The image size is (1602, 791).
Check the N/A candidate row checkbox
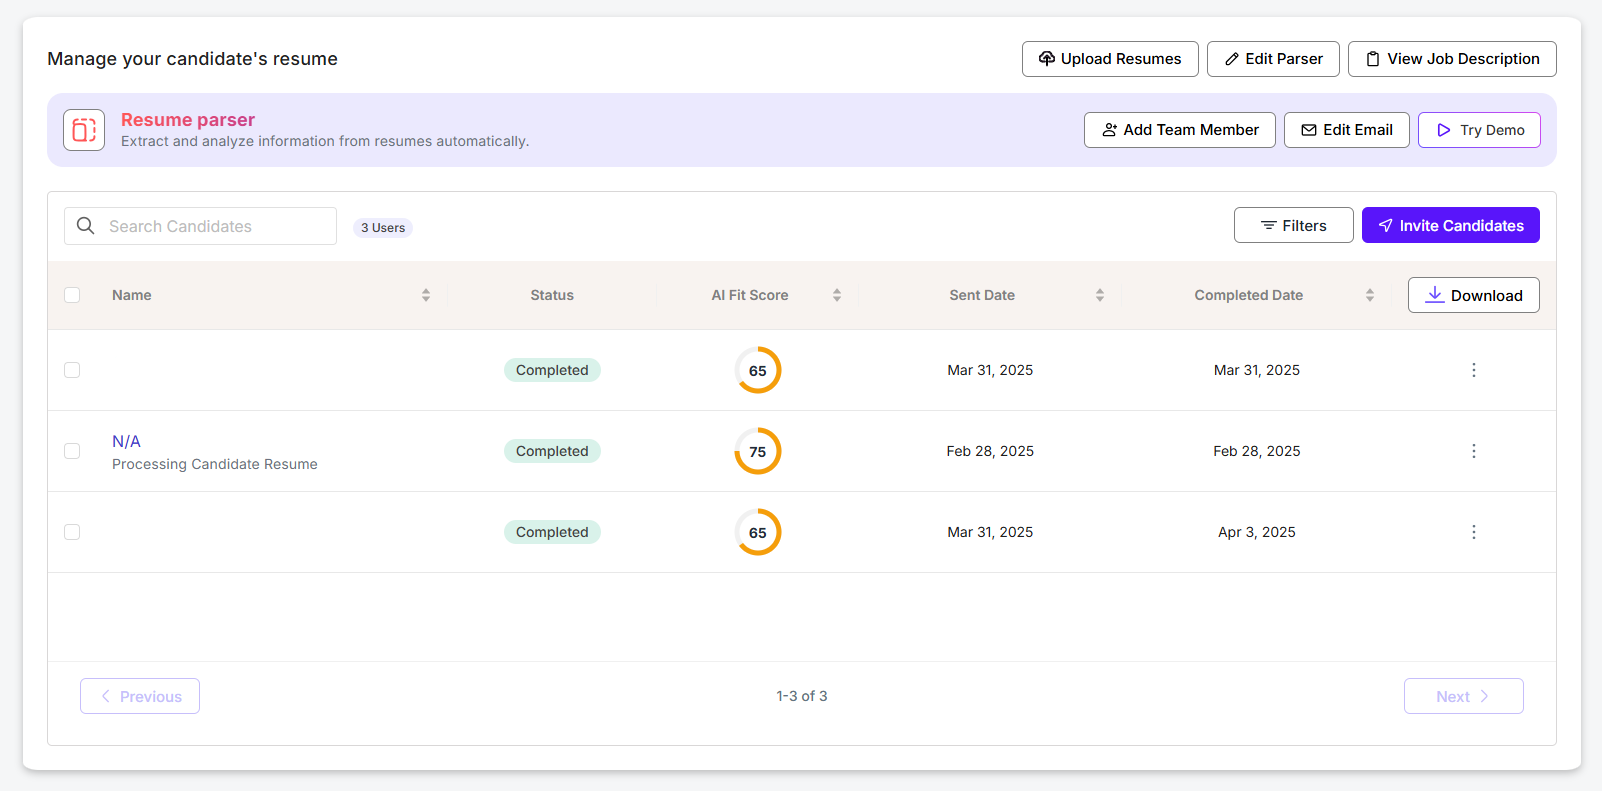[72, 451]
